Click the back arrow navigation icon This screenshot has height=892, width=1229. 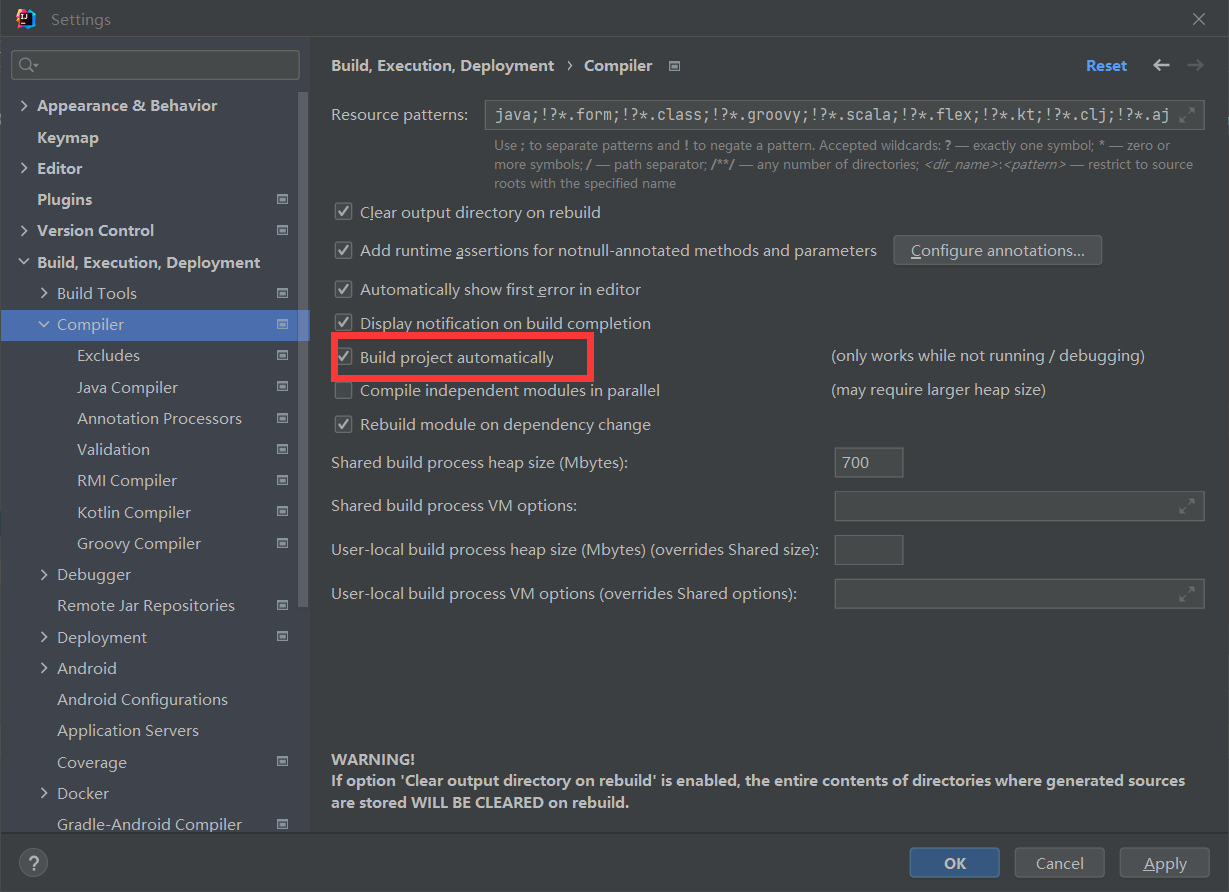click(1161, 65)
